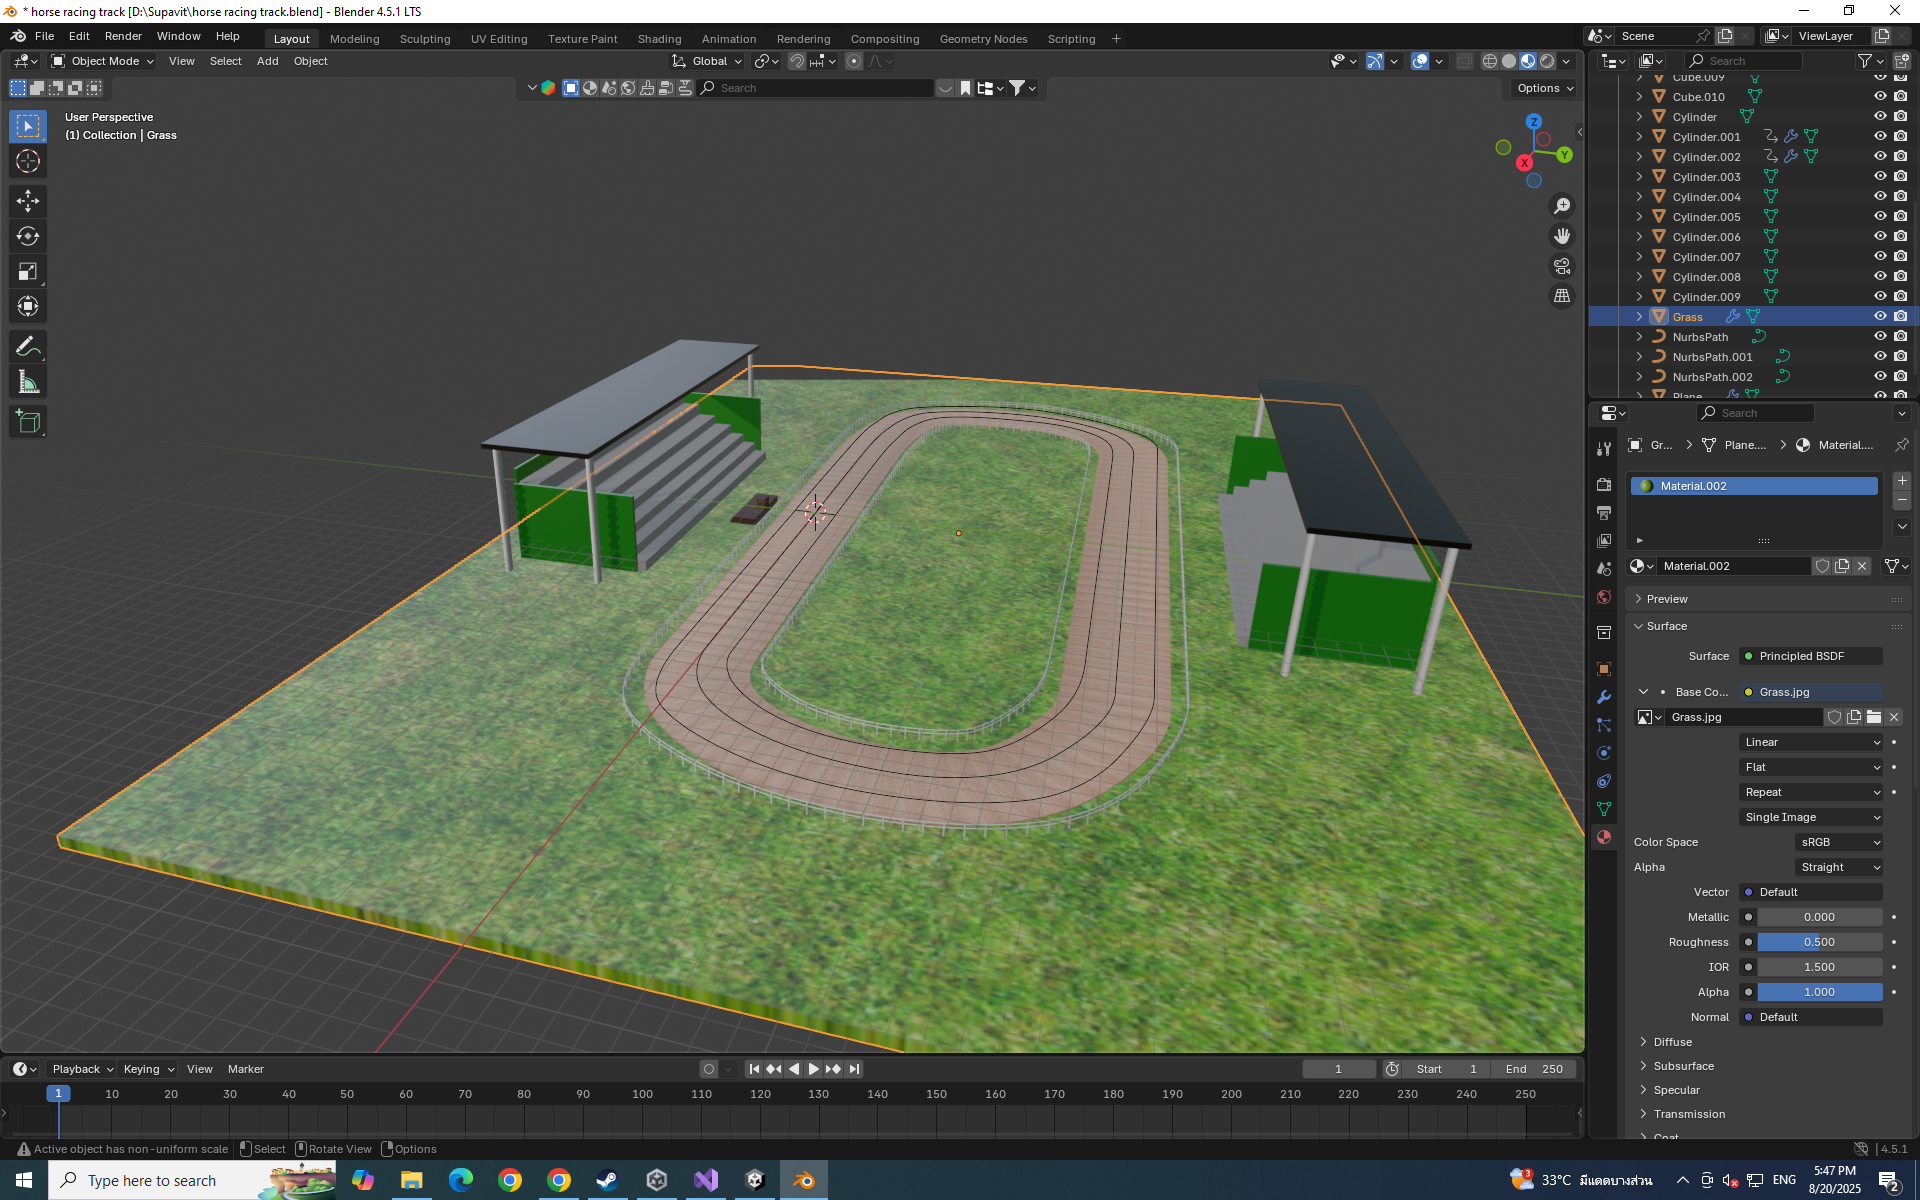Hide the Grass object in the outliner

(1880, 316)
